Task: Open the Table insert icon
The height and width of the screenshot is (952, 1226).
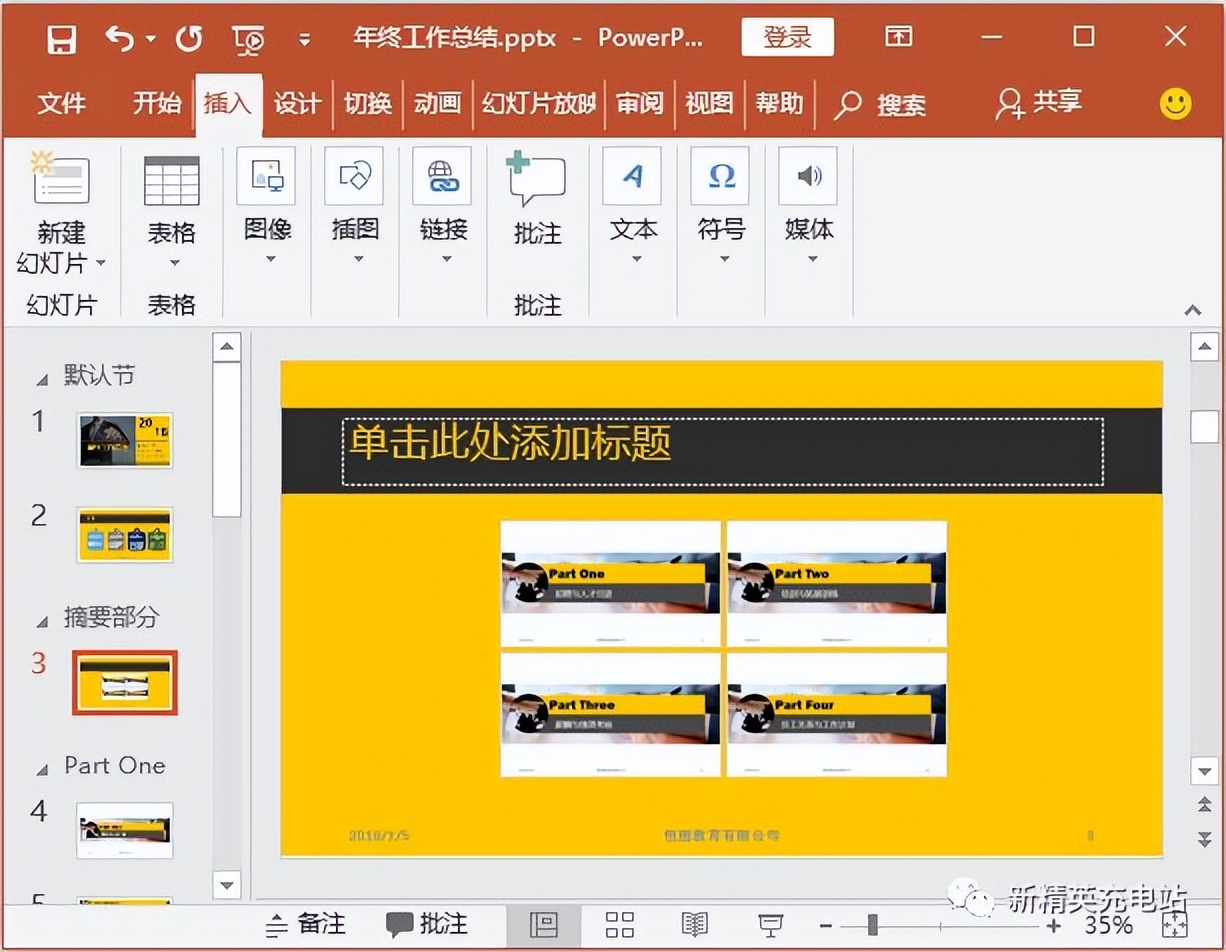Action: [172, 181]
